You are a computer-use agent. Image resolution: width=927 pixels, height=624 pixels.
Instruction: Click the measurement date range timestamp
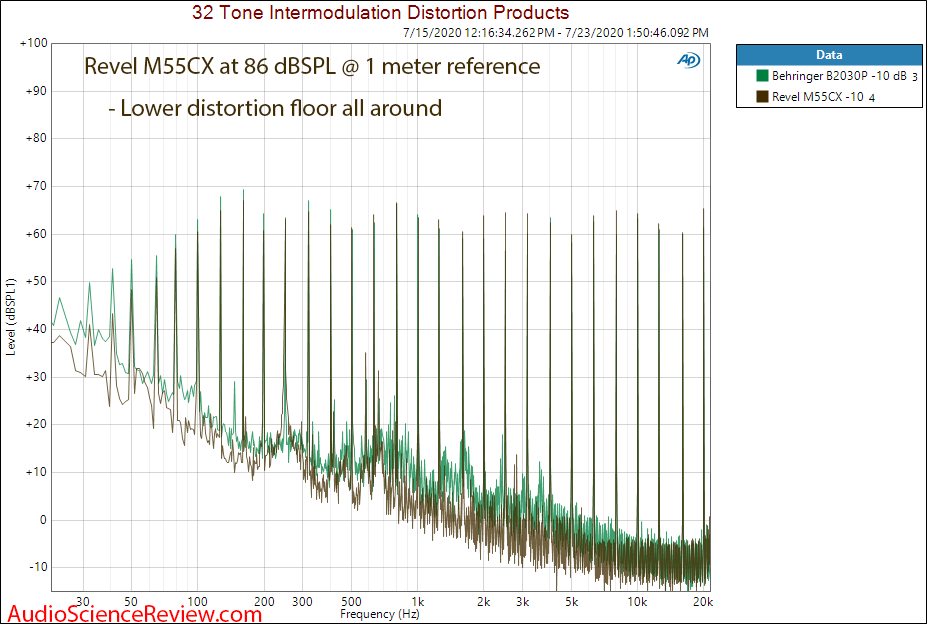pyautogui.click(x=555, y=33)
